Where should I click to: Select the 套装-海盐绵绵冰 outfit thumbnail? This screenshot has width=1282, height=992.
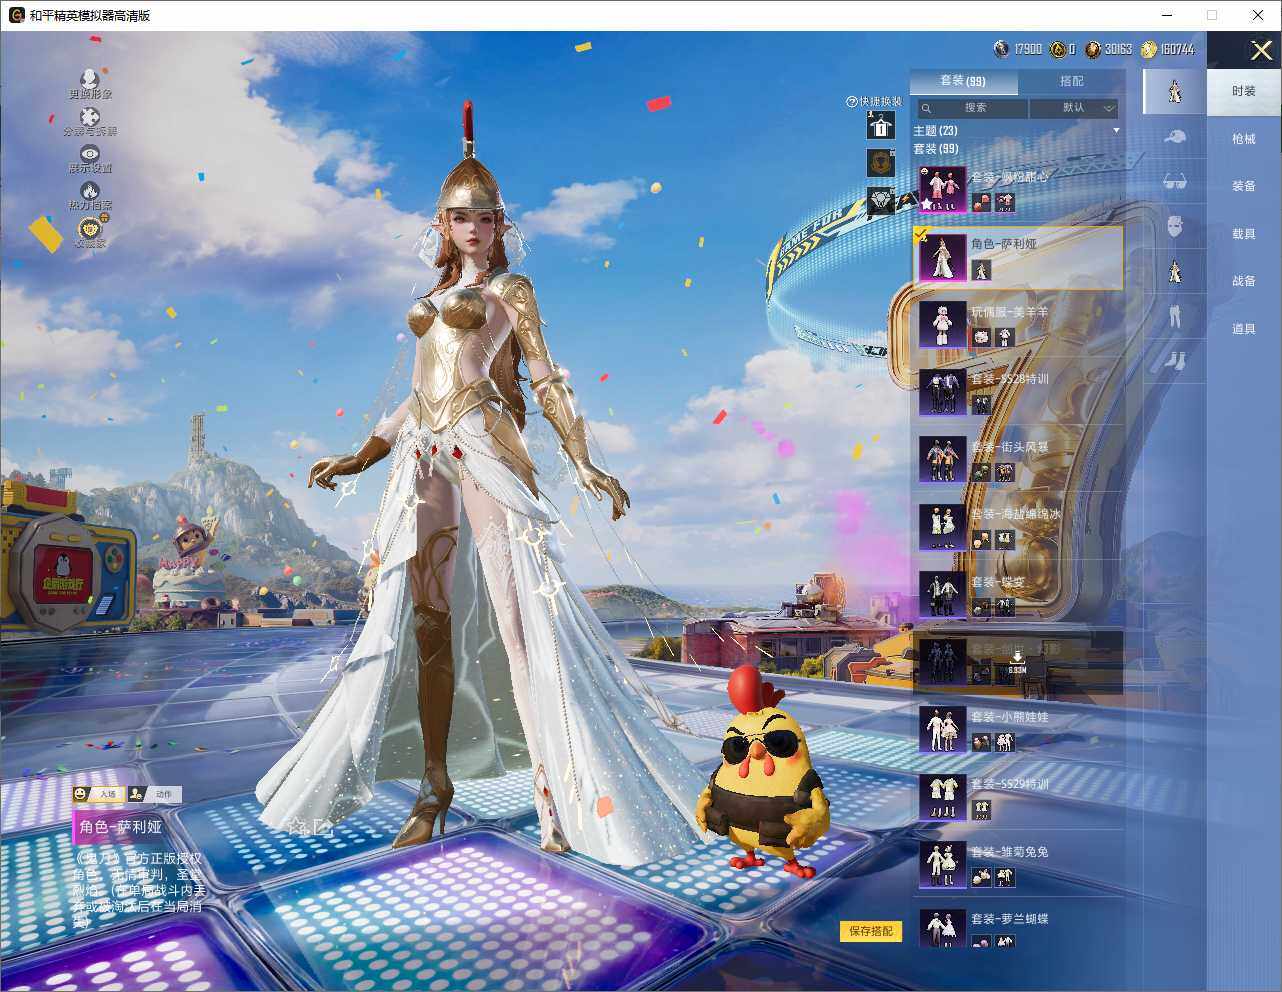tap(943, 527)
